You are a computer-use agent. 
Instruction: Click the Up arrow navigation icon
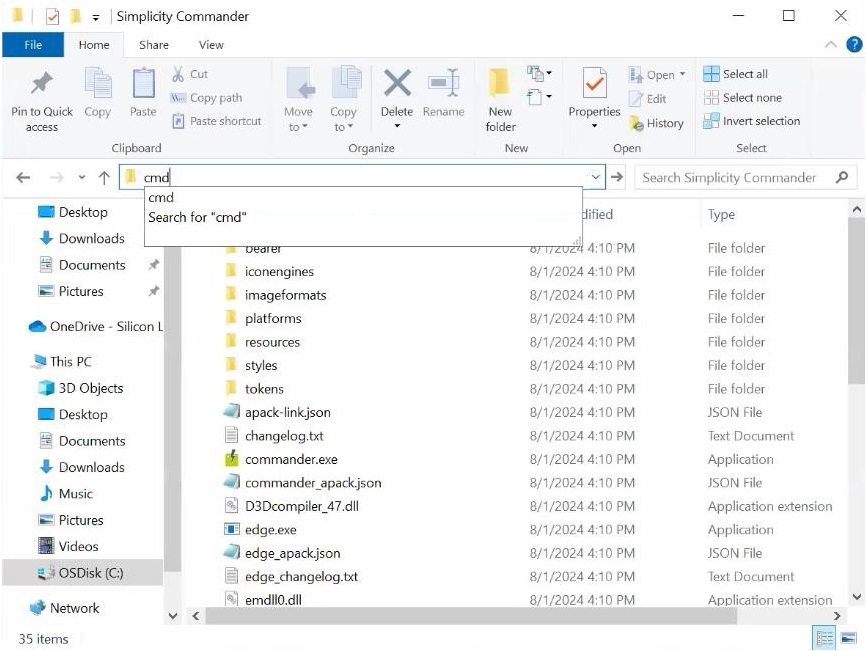click(x=104, y=178)
